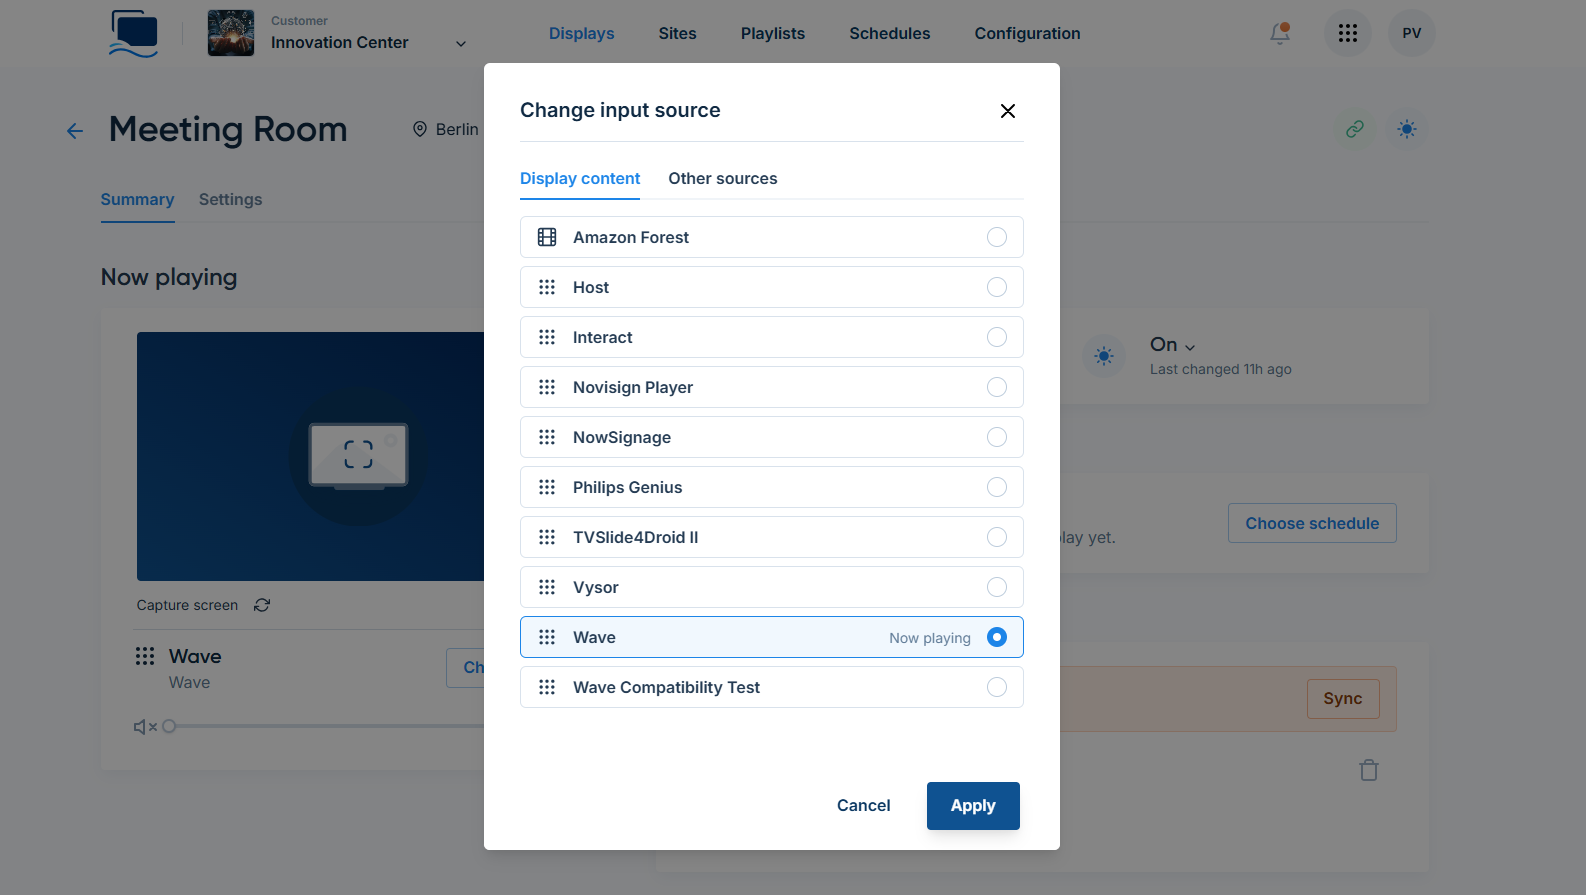
Task: Switch to the Display content tab
Action: [x=580, y=179]
